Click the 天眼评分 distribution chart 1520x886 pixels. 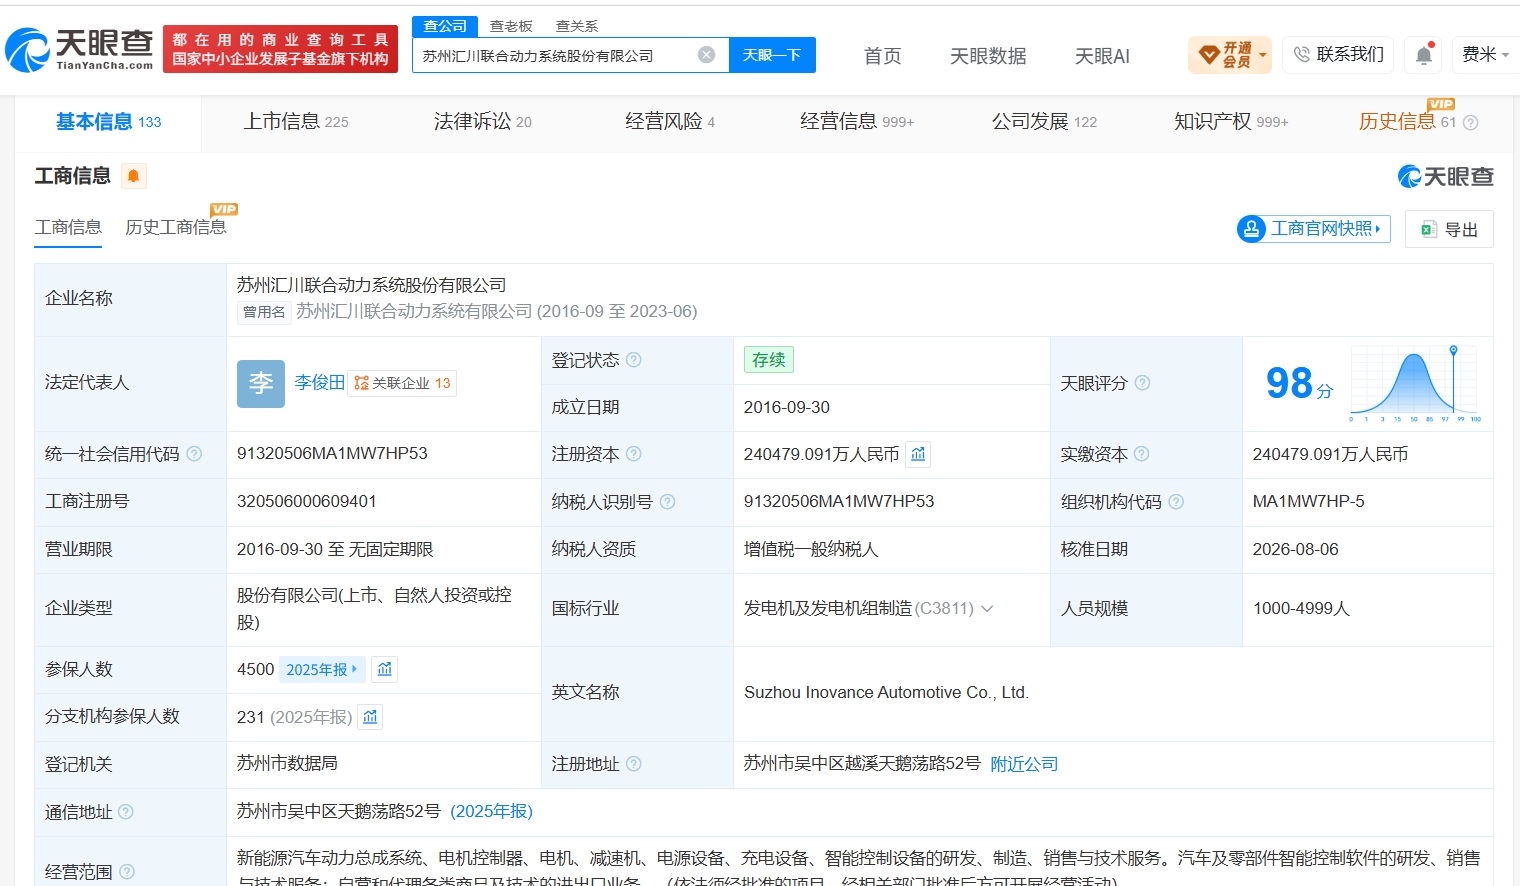(x=1414, y=383)
